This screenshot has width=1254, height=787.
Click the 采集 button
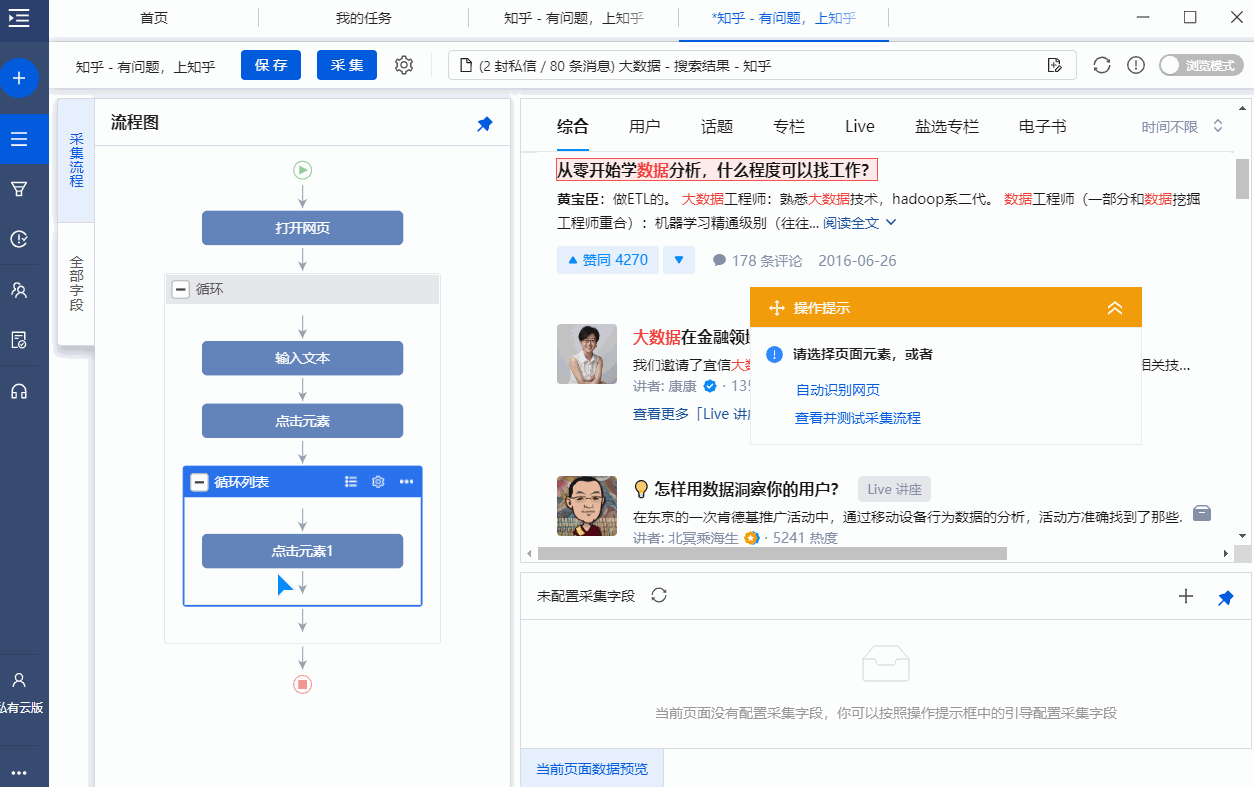pos(347,65)
